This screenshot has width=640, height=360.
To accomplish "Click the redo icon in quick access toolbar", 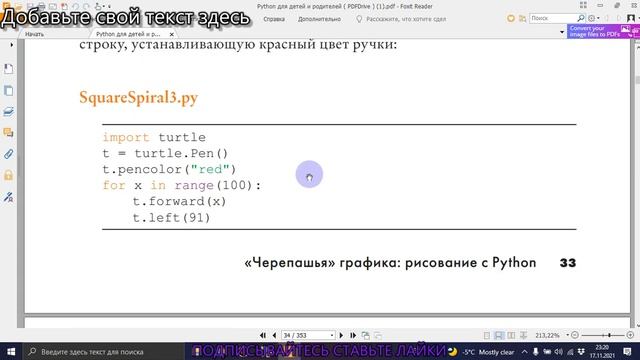I will 86,6.
